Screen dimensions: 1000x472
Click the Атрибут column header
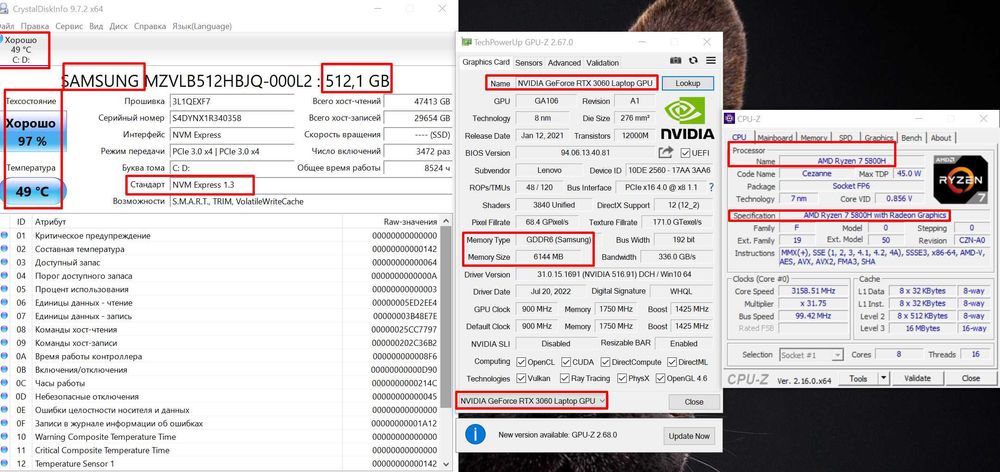tap(187, 221)
